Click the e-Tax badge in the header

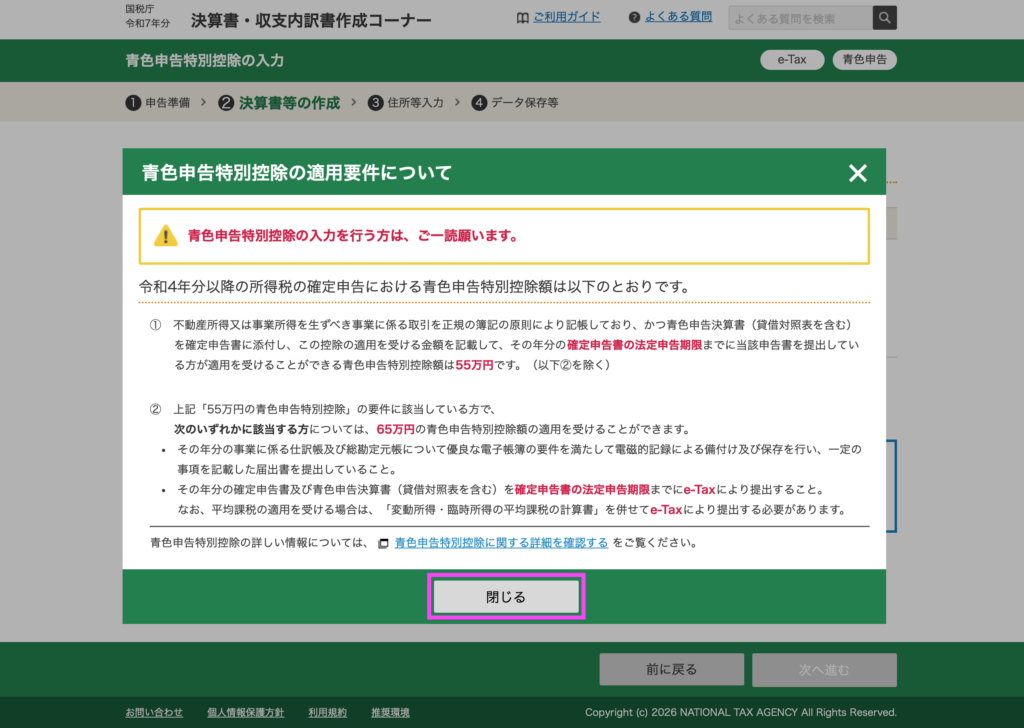(791, 60)
